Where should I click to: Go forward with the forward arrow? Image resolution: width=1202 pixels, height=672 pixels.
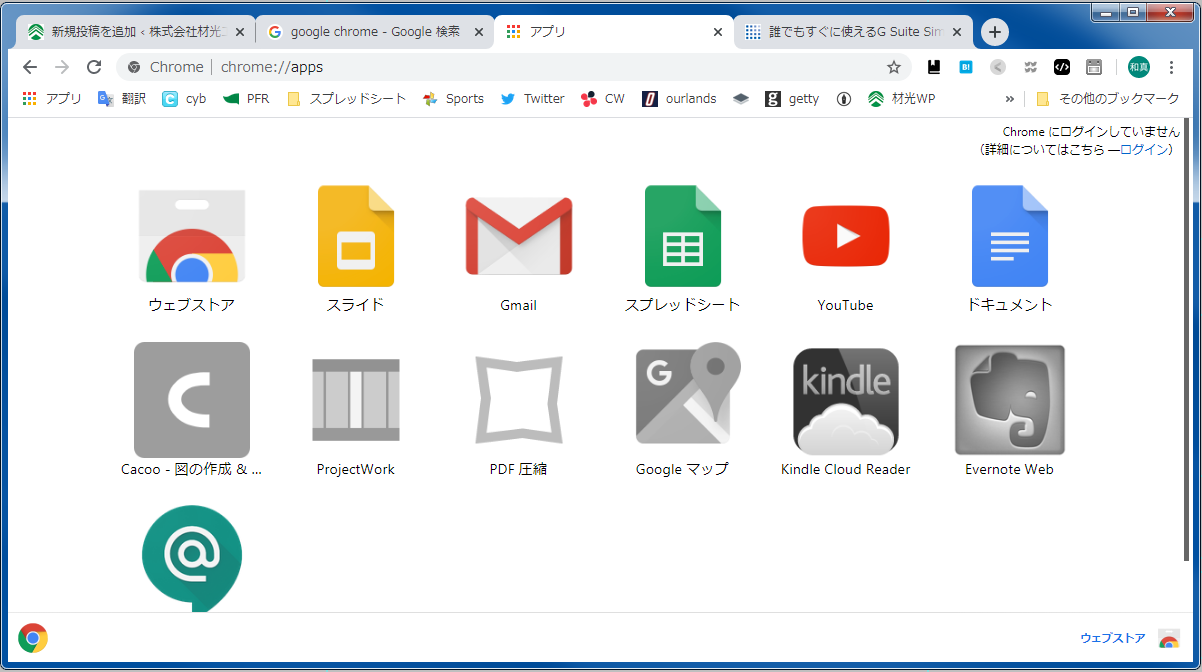coord(62,67)
